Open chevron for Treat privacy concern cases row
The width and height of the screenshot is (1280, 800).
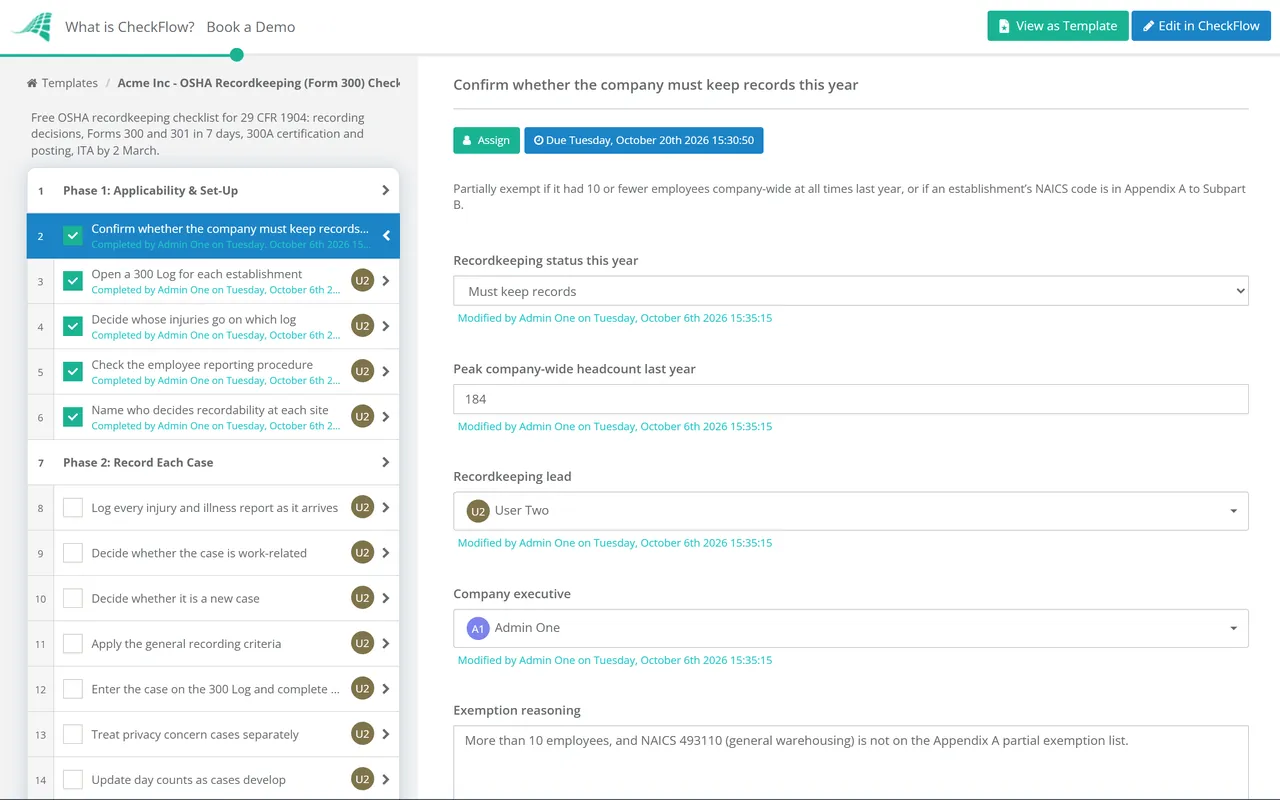[386, 734]
